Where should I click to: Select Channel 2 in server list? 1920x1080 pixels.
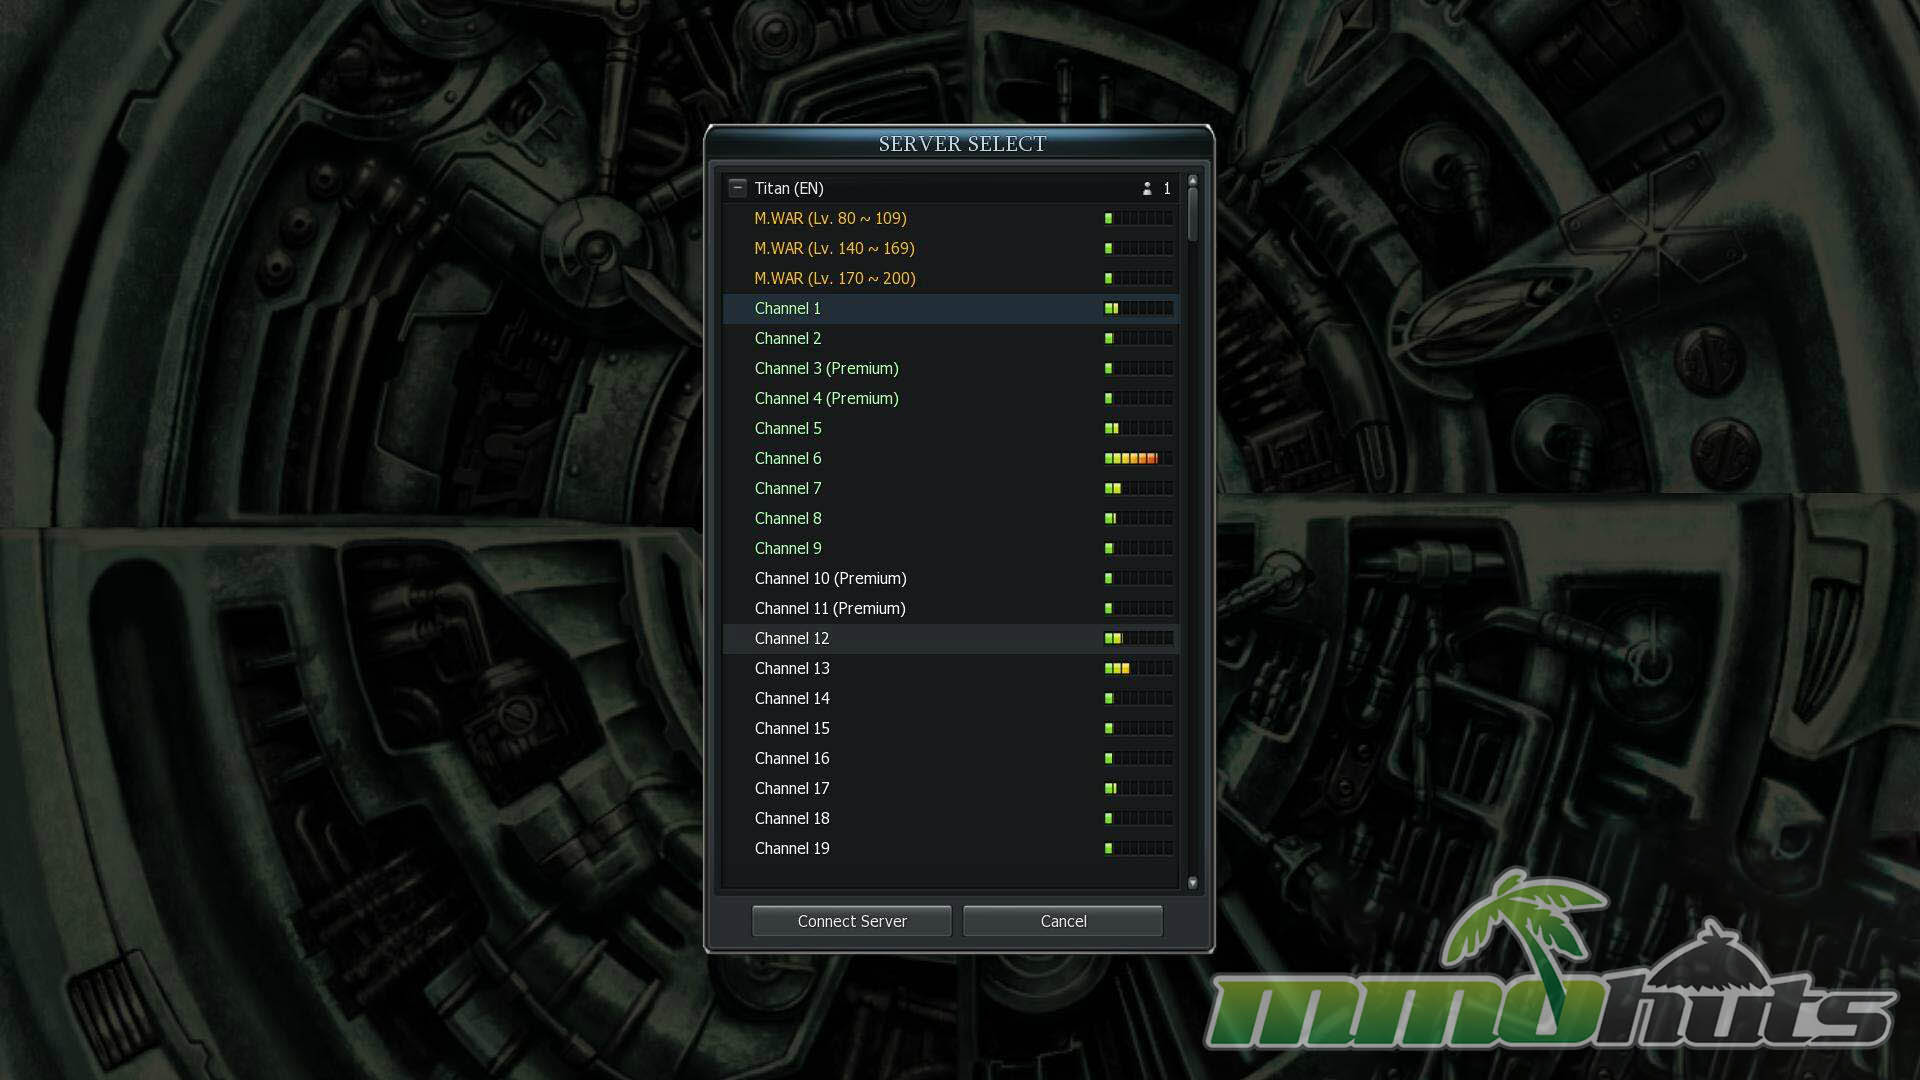tap(788, 338)
